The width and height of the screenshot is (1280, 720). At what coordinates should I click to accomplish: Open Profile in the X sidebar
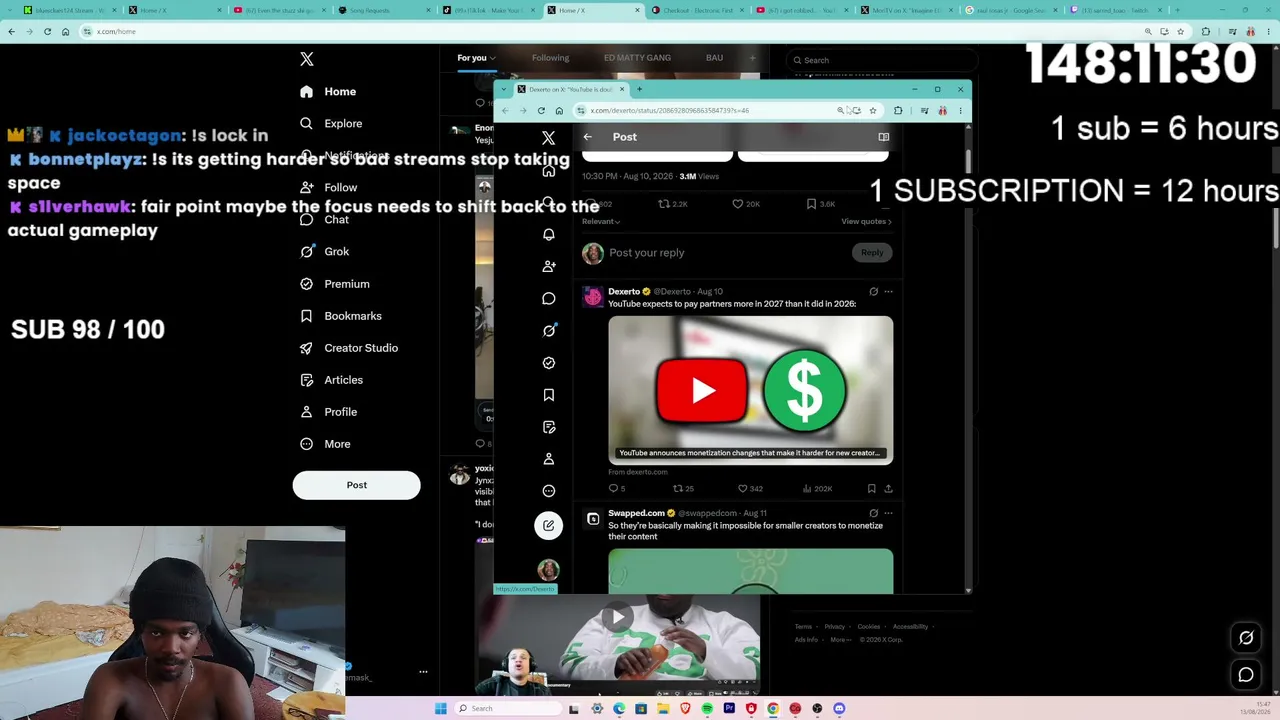click(329, 412)
